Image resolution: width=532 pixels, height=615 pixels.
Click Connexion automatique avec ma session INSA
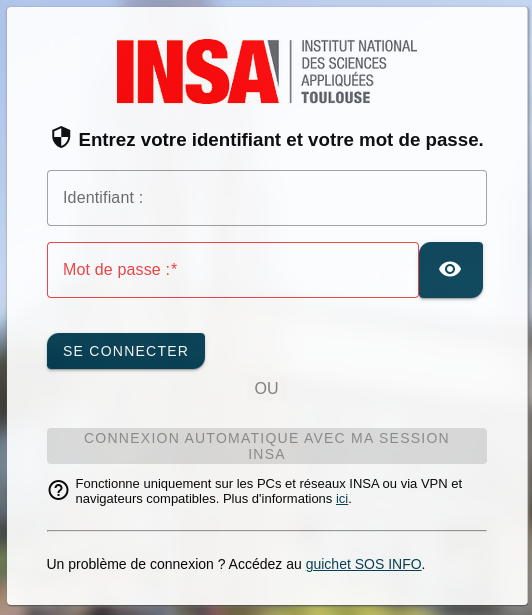pyautogui.click(x=267, y=446)
